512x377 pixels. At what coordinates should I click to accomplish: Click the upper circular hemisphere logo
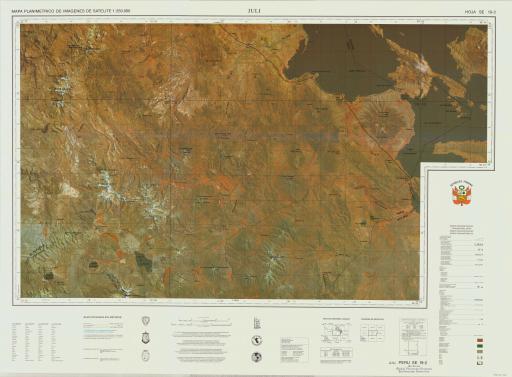(x=256, y=340)
